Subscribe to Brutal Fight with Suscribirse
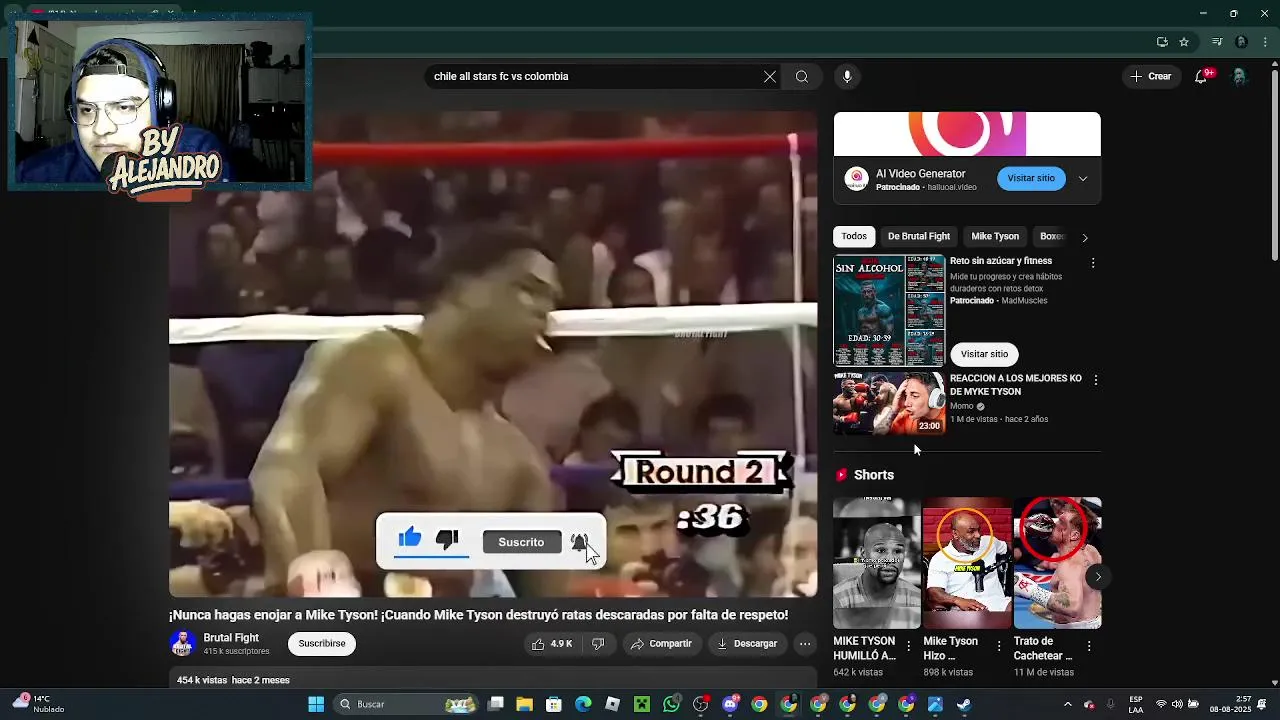Screen dimensions: 1280x720 322,643
